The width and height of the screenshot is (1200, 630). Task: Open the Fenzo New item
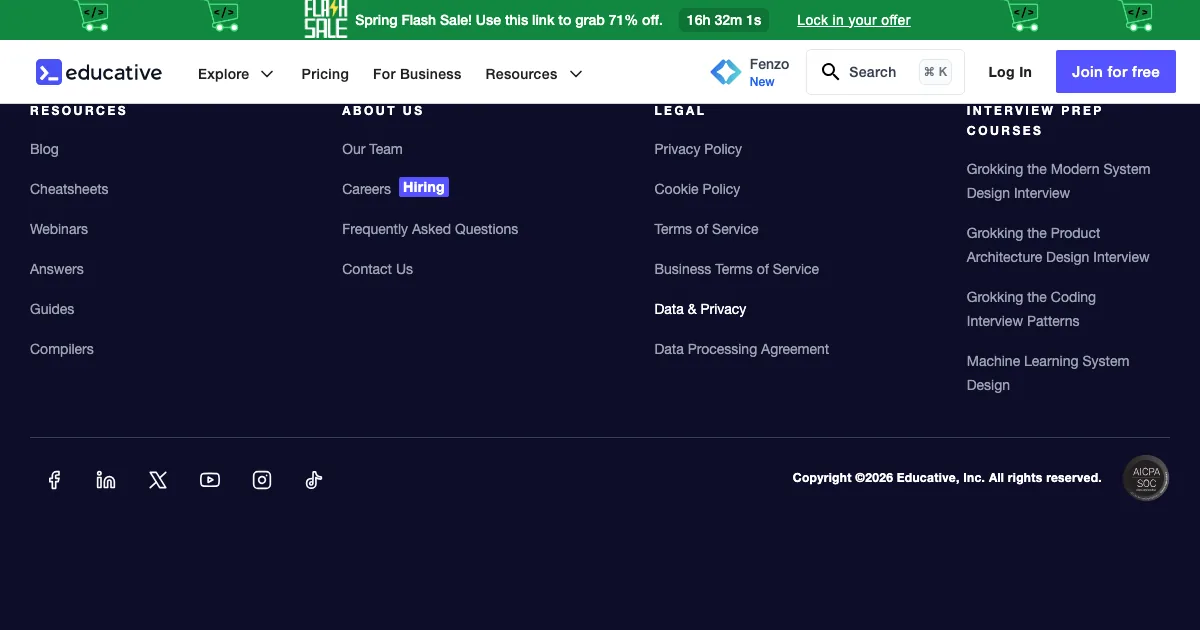[750, 72]
